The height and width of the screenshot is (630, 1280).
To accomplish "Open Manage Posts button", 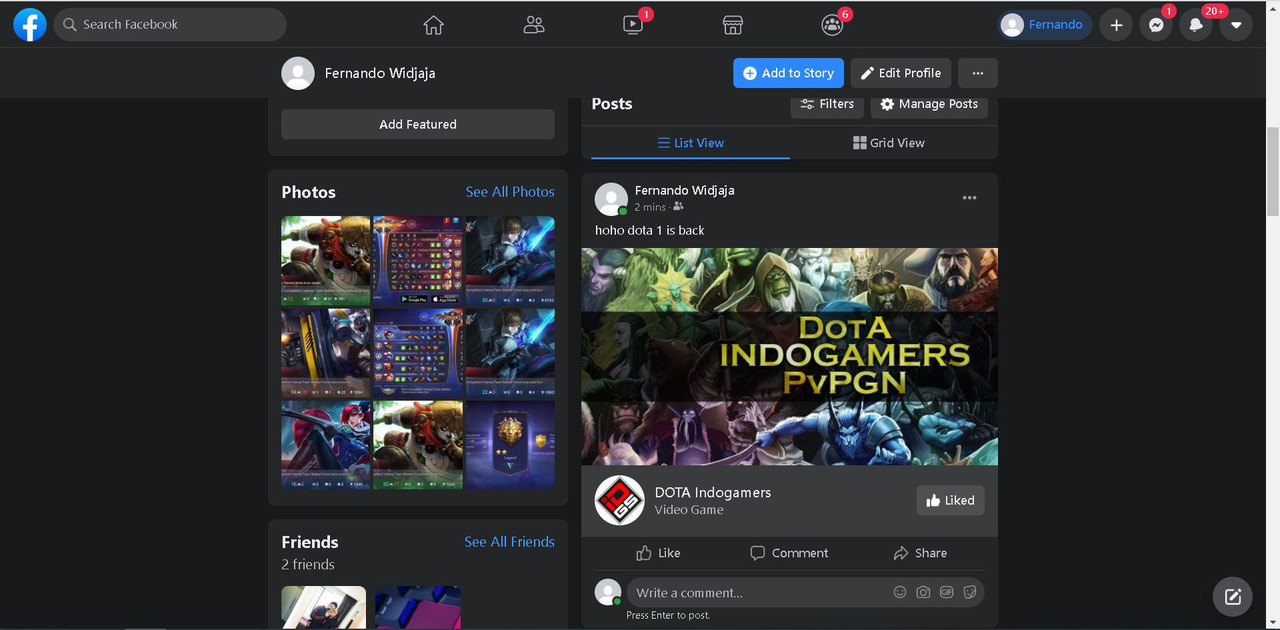I will pos(929,104).
